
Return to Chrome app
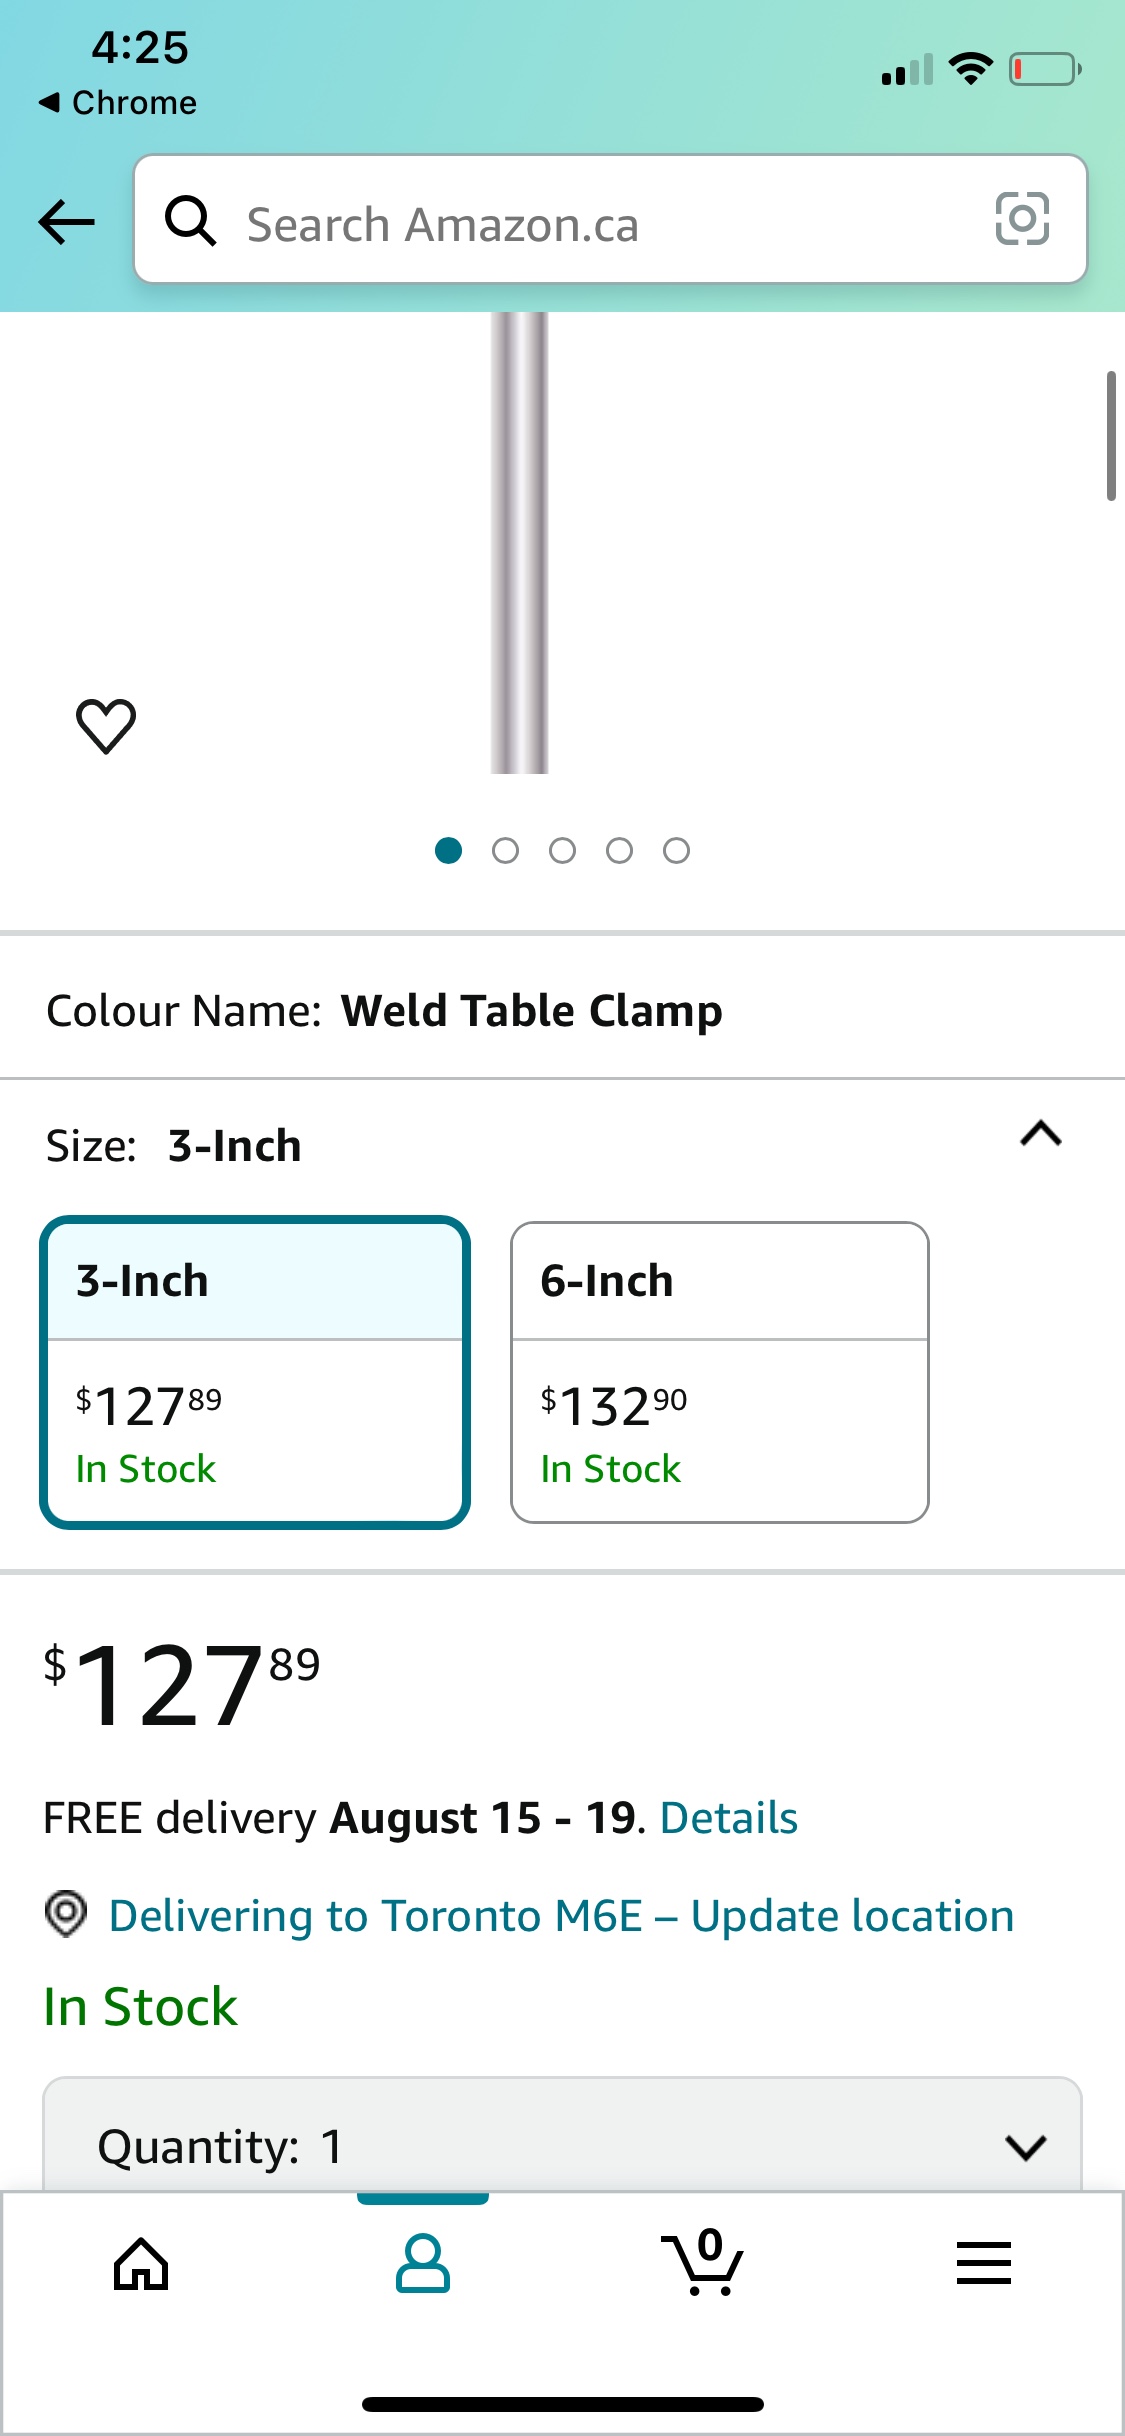(118, 102)
